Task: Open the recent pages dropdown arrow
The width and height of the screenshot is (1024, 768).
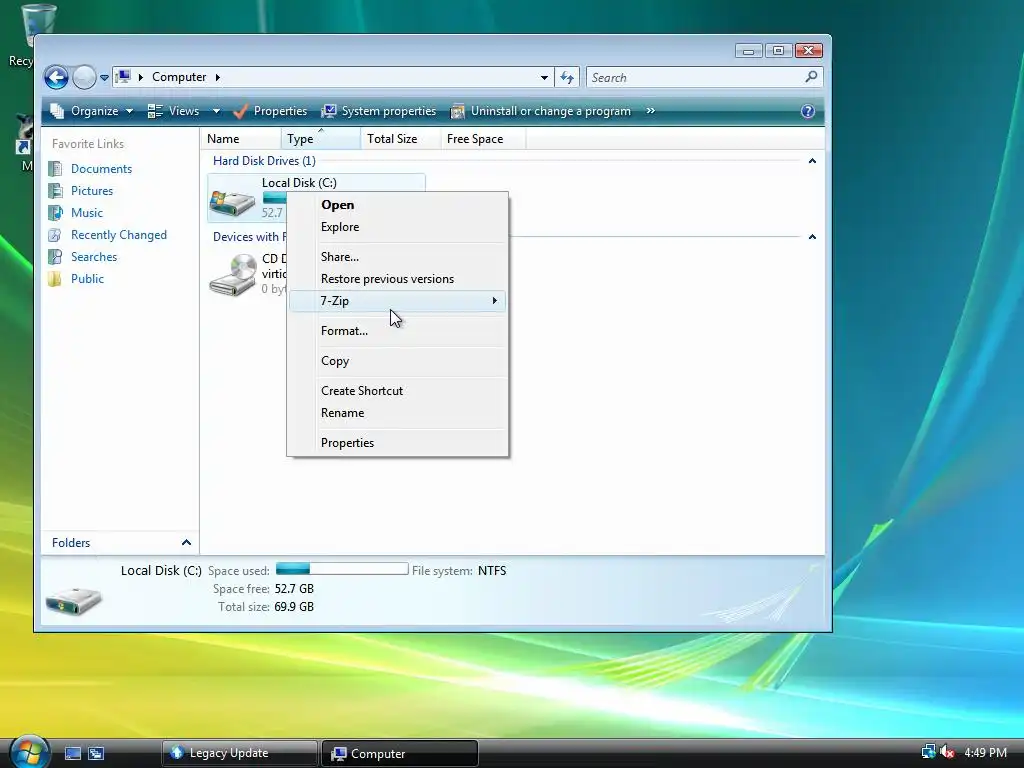Action: (x=104, y=78)
